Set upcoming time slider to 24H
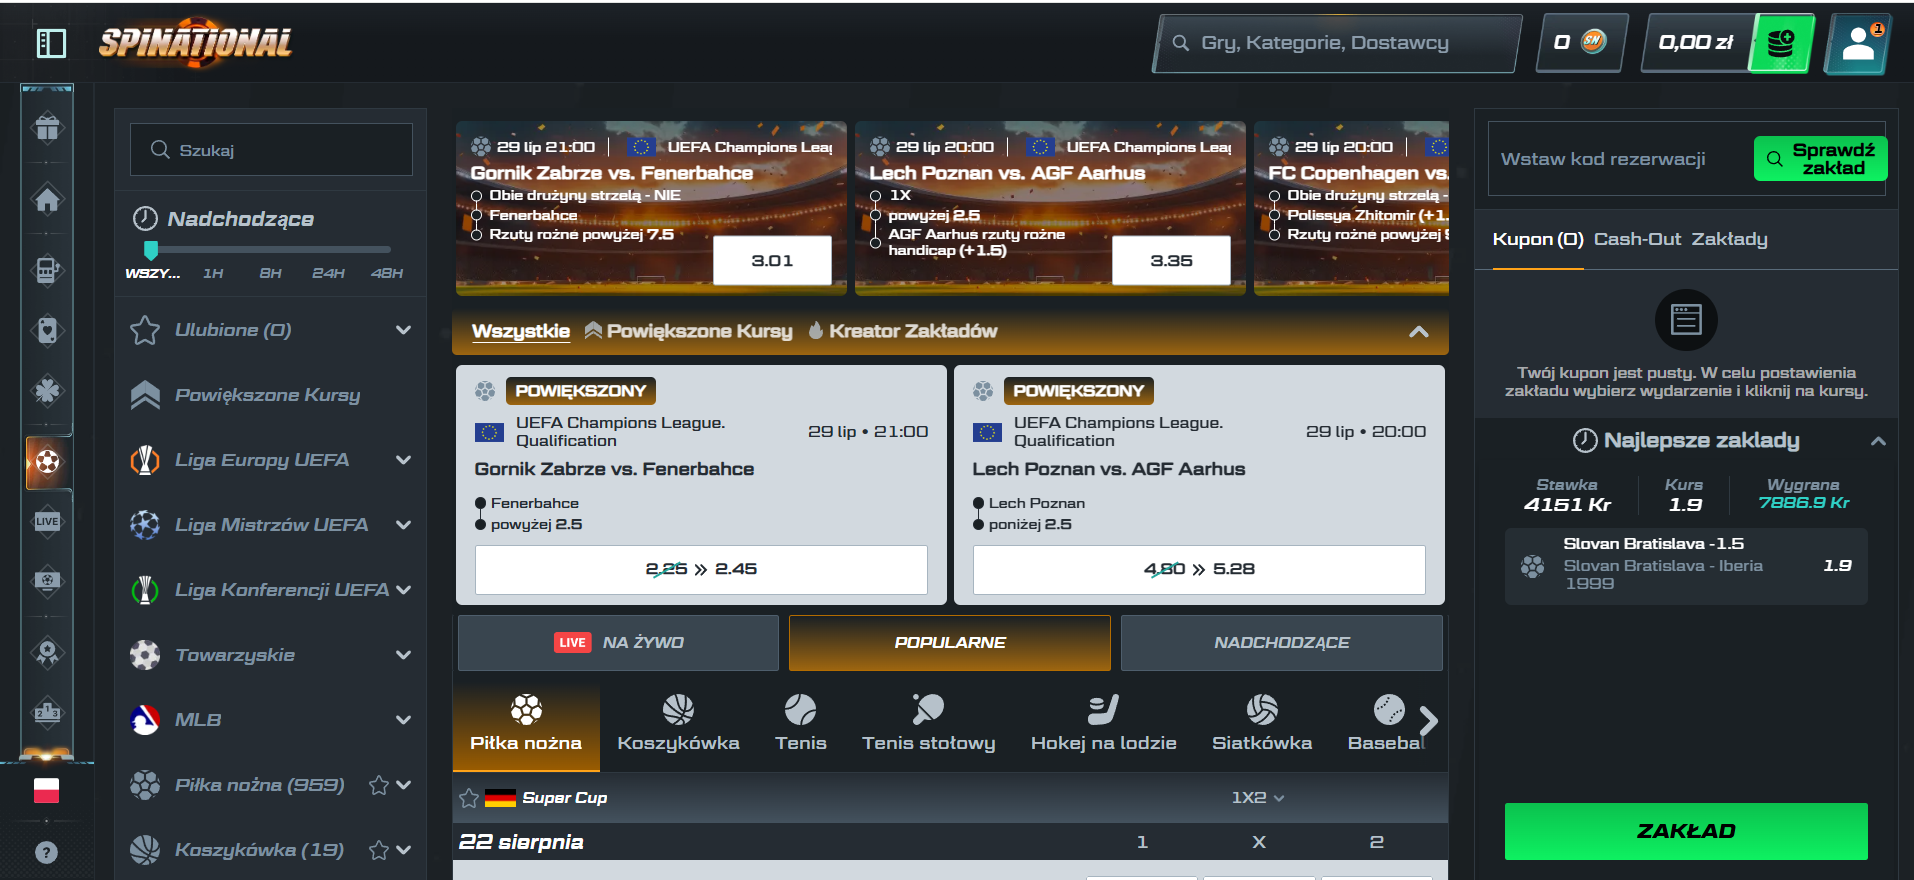Viewport: 1914px width, 880px height. pos(328,273)
